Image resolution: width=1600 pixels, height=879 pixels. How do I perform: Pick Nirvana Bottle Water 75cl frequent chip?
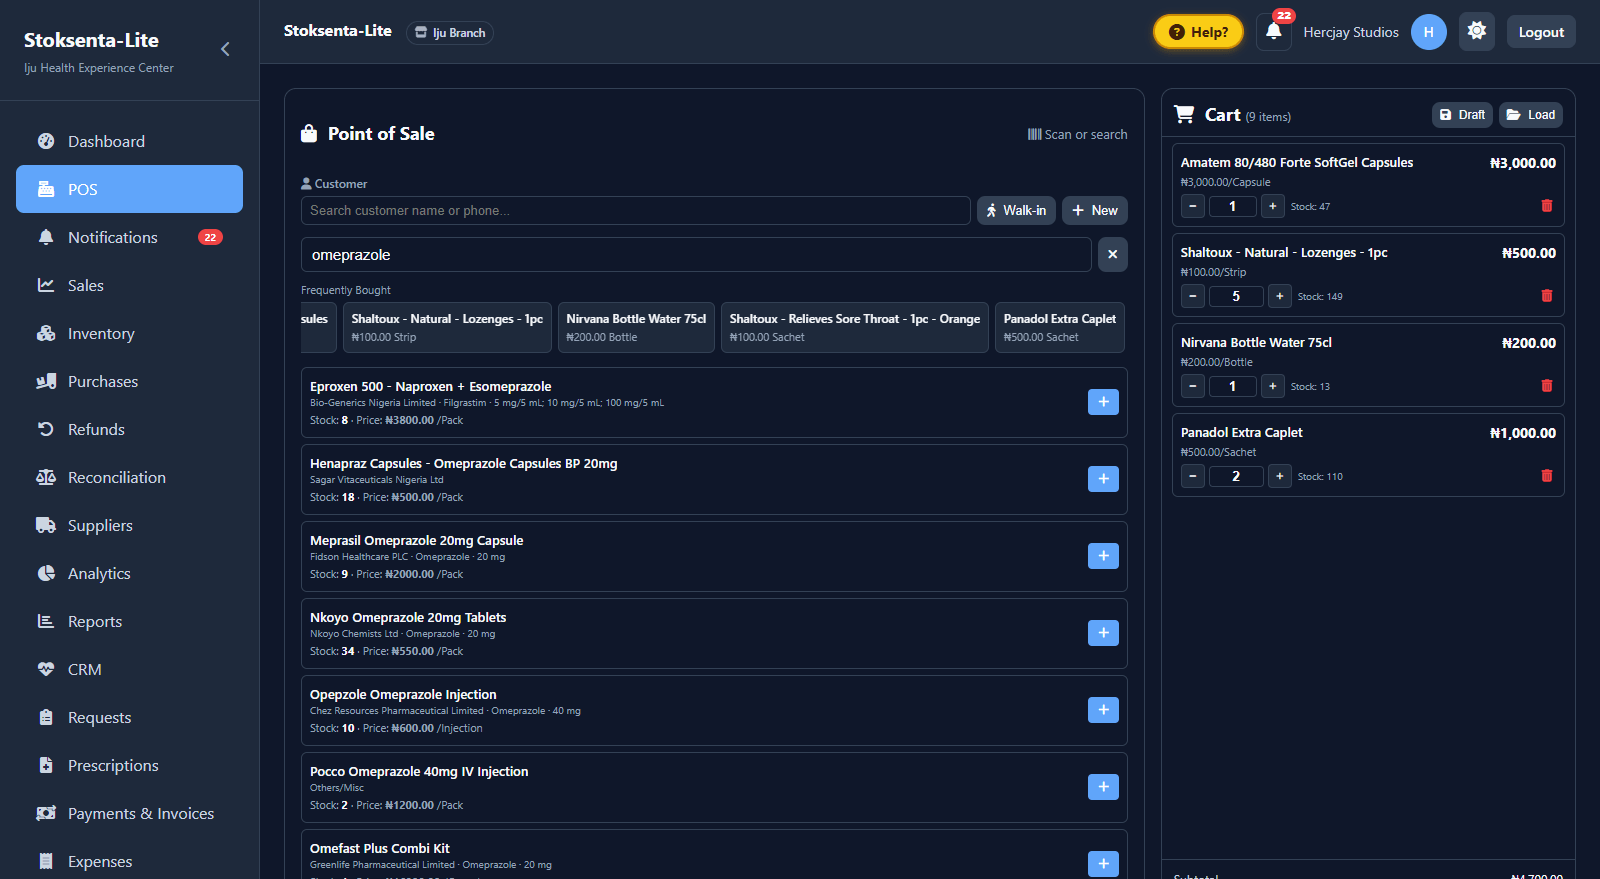(x=636, y=328)
